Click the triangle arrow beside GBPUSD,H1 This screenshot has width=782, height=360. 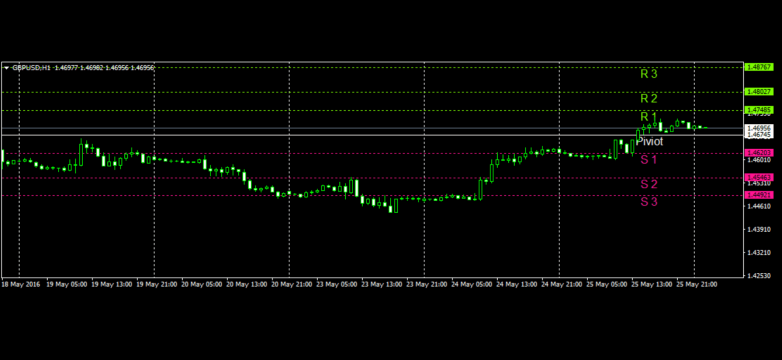click(x=6, y=67)
